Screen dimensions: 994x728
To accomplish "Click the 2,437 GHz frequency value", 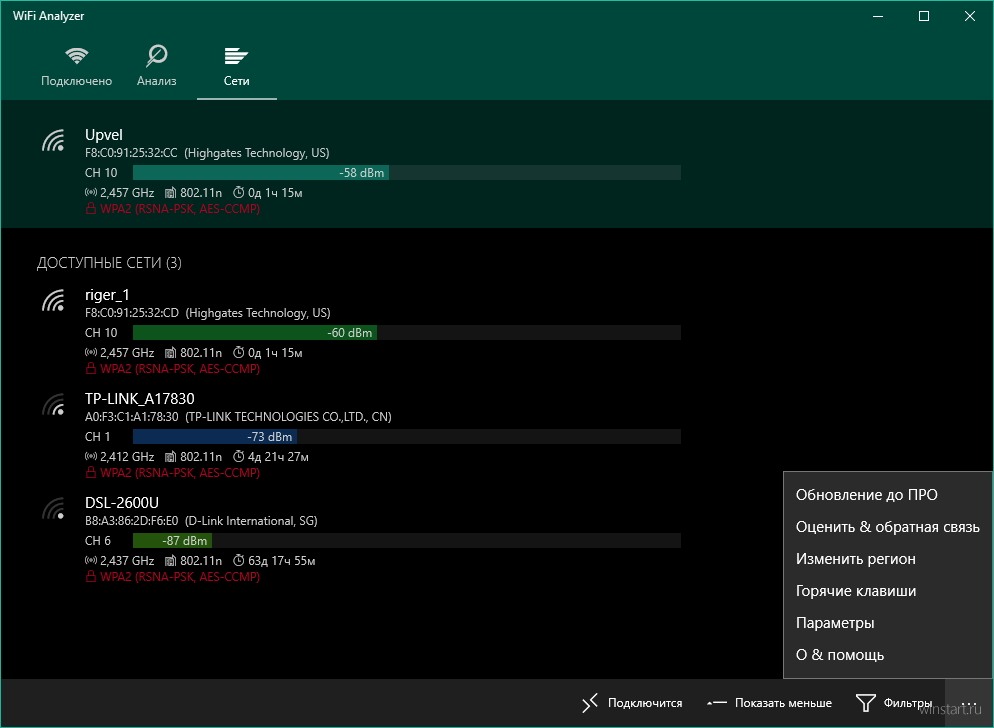I will (x=127, y=561).
